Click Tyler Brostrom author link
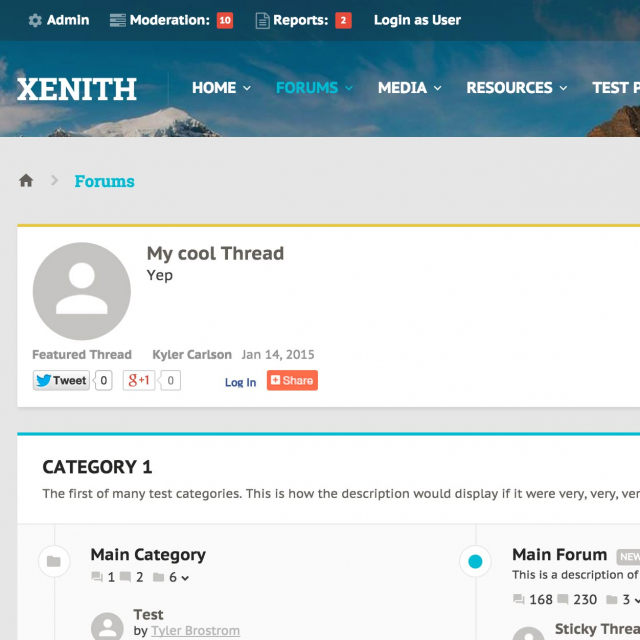The height and width of the screenshot is (640, 640). (x=195, y=631)
